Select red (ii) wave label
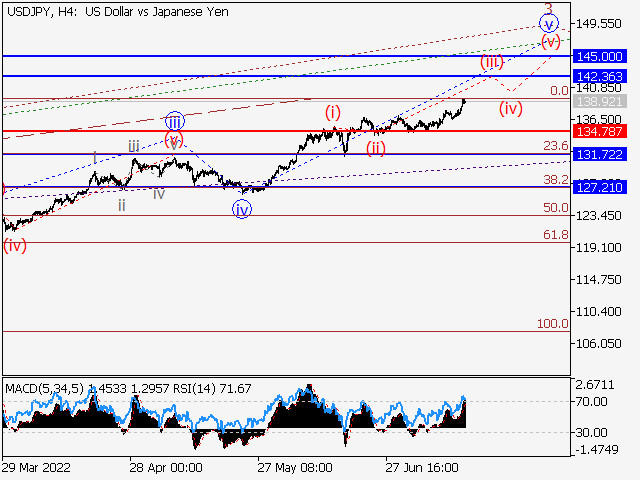This screenshot has width=640, height=480. (375, 148)
